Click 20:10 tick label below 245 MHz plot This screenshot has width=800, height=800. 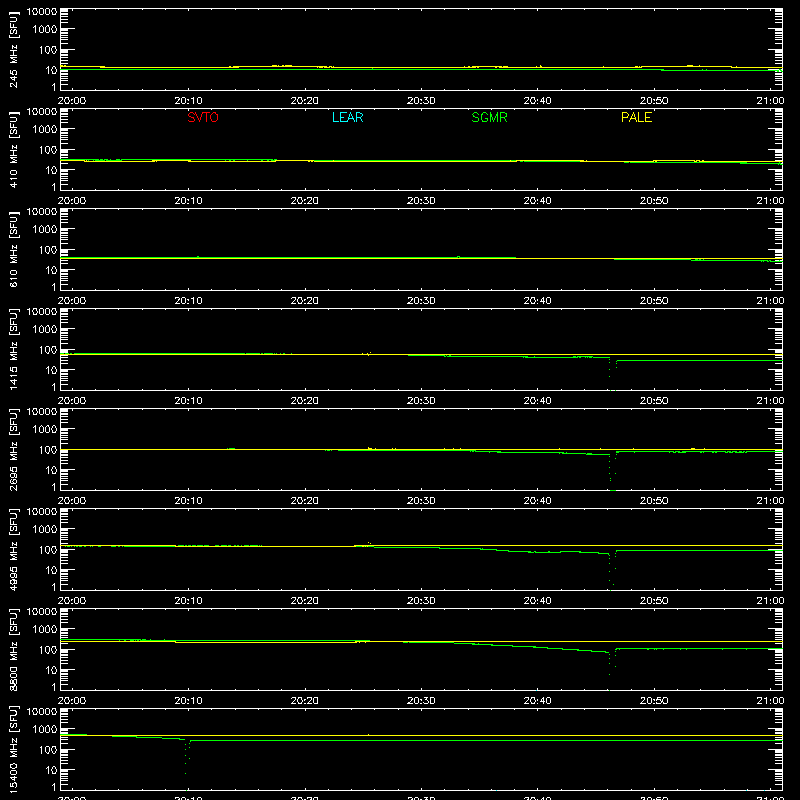click(x=188, y=101)
